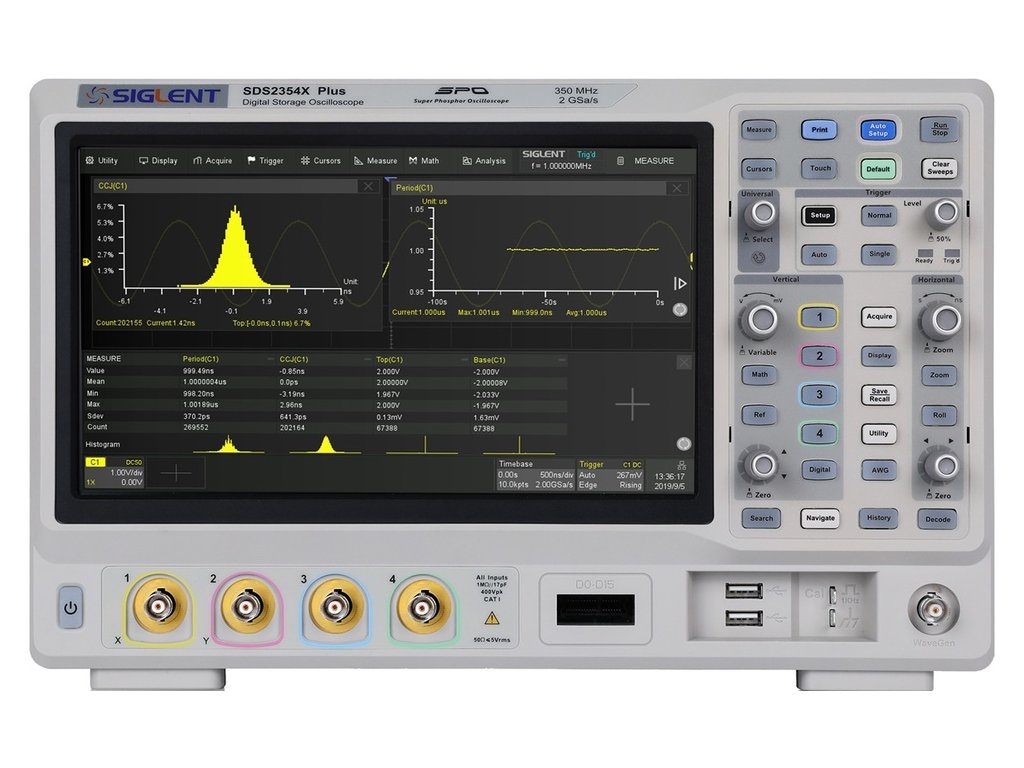Viewport: 1024px width, 768px height.
Task: Add a measurement using the large plus icon
Action: pyautogui.click(x=632, y=404)
